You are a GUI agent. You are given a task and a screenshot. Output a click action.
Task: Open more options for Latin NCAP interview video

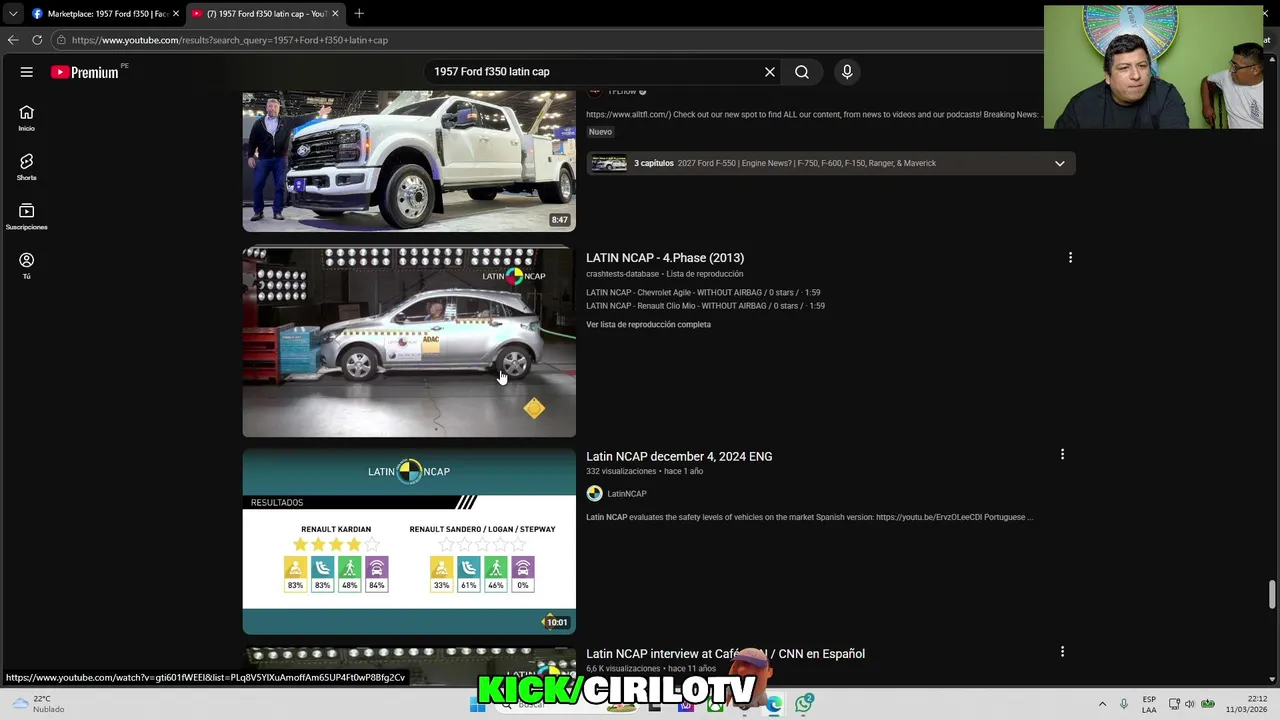[1062, 652]
